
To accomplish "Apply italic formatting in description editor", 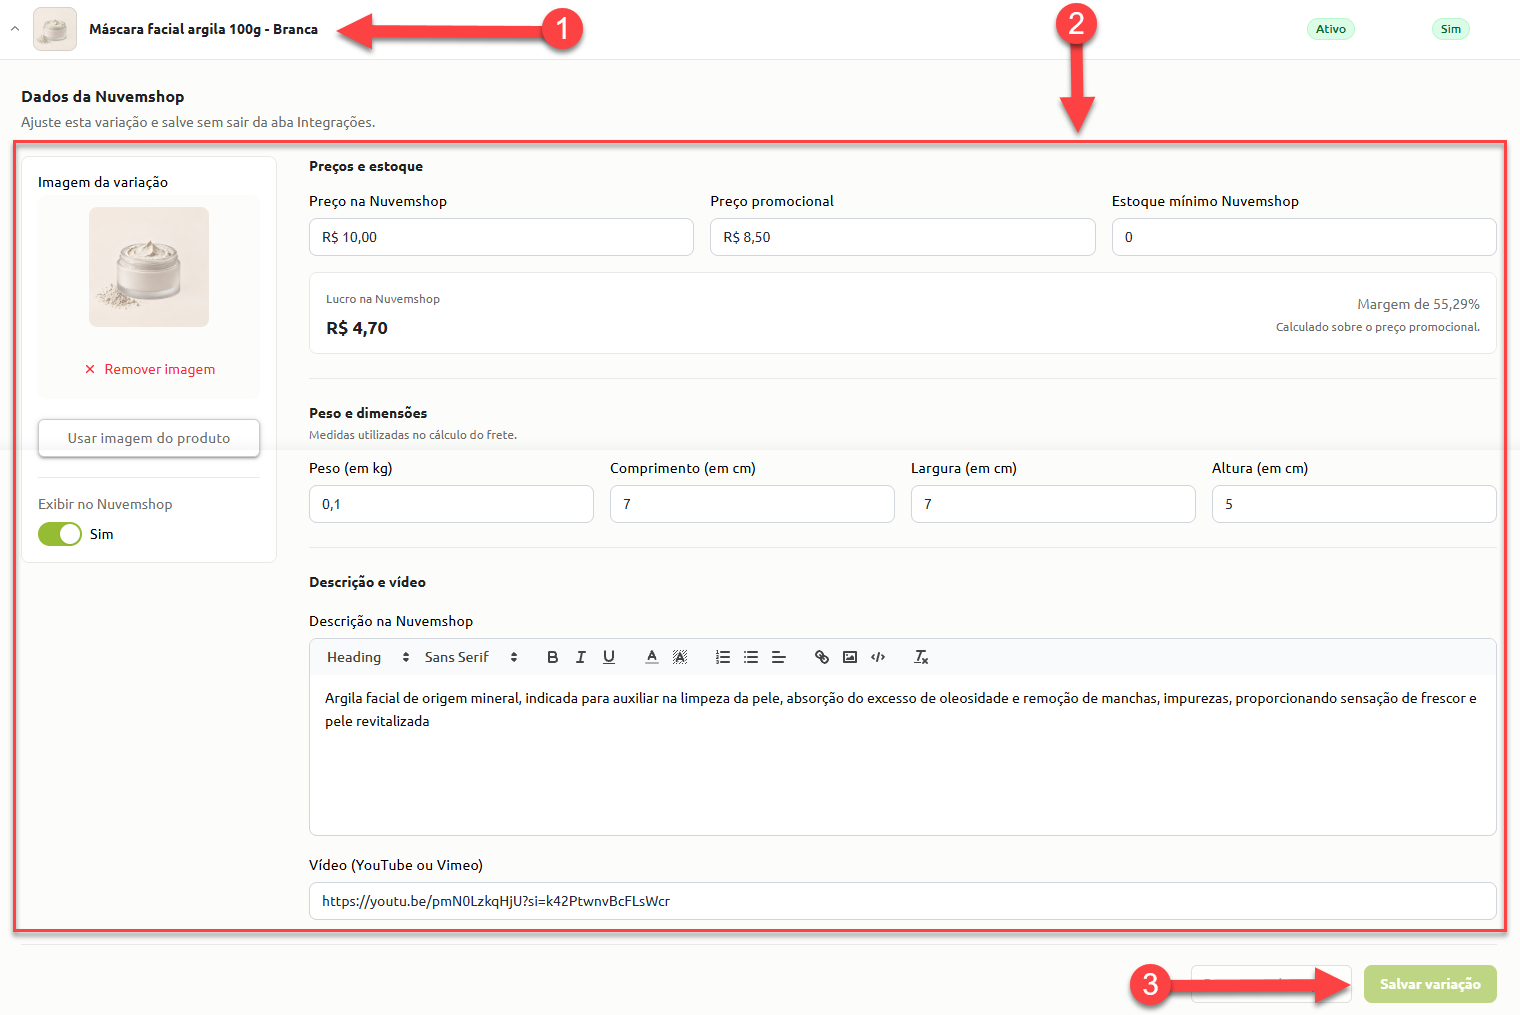I will tap(581, 657).
